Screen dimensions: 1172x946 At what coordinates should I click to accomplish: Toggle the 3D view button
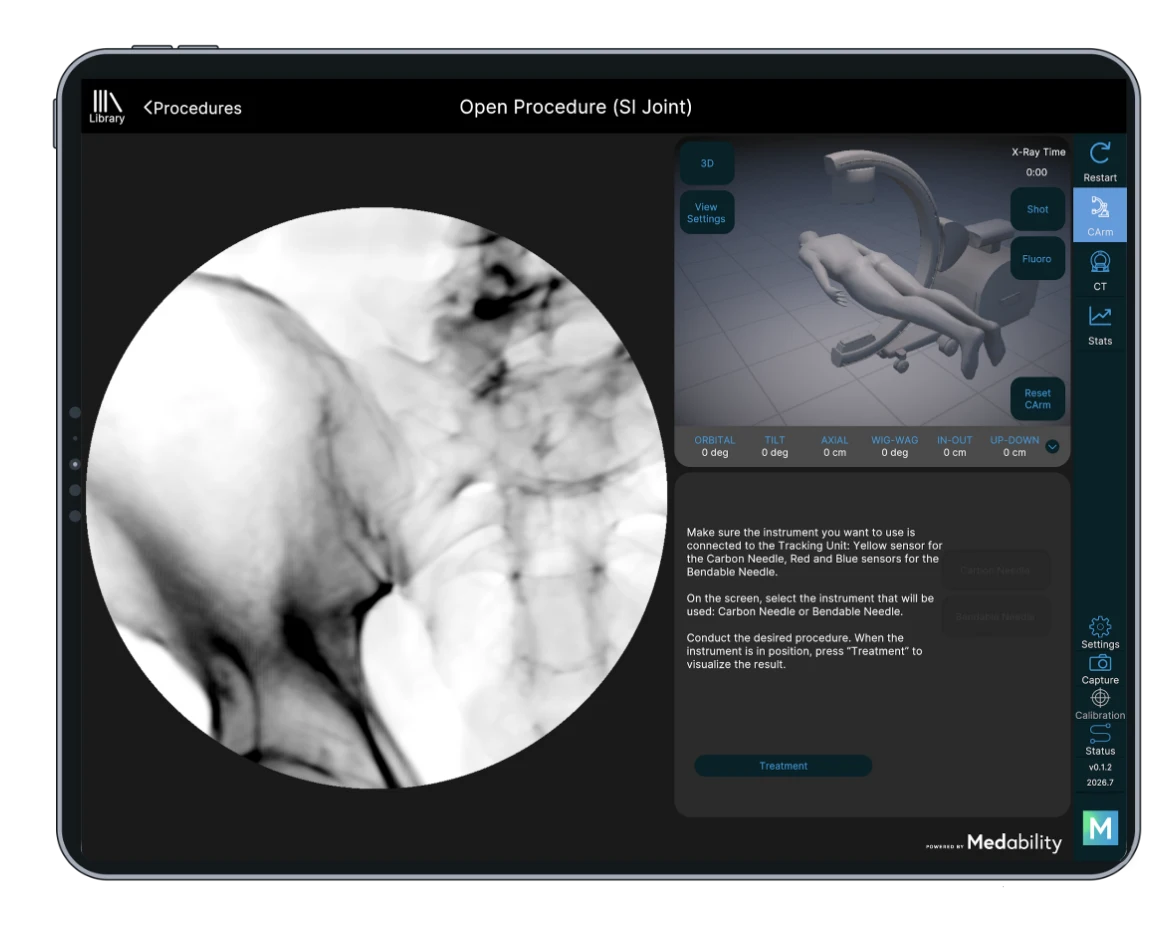point(706,164)
